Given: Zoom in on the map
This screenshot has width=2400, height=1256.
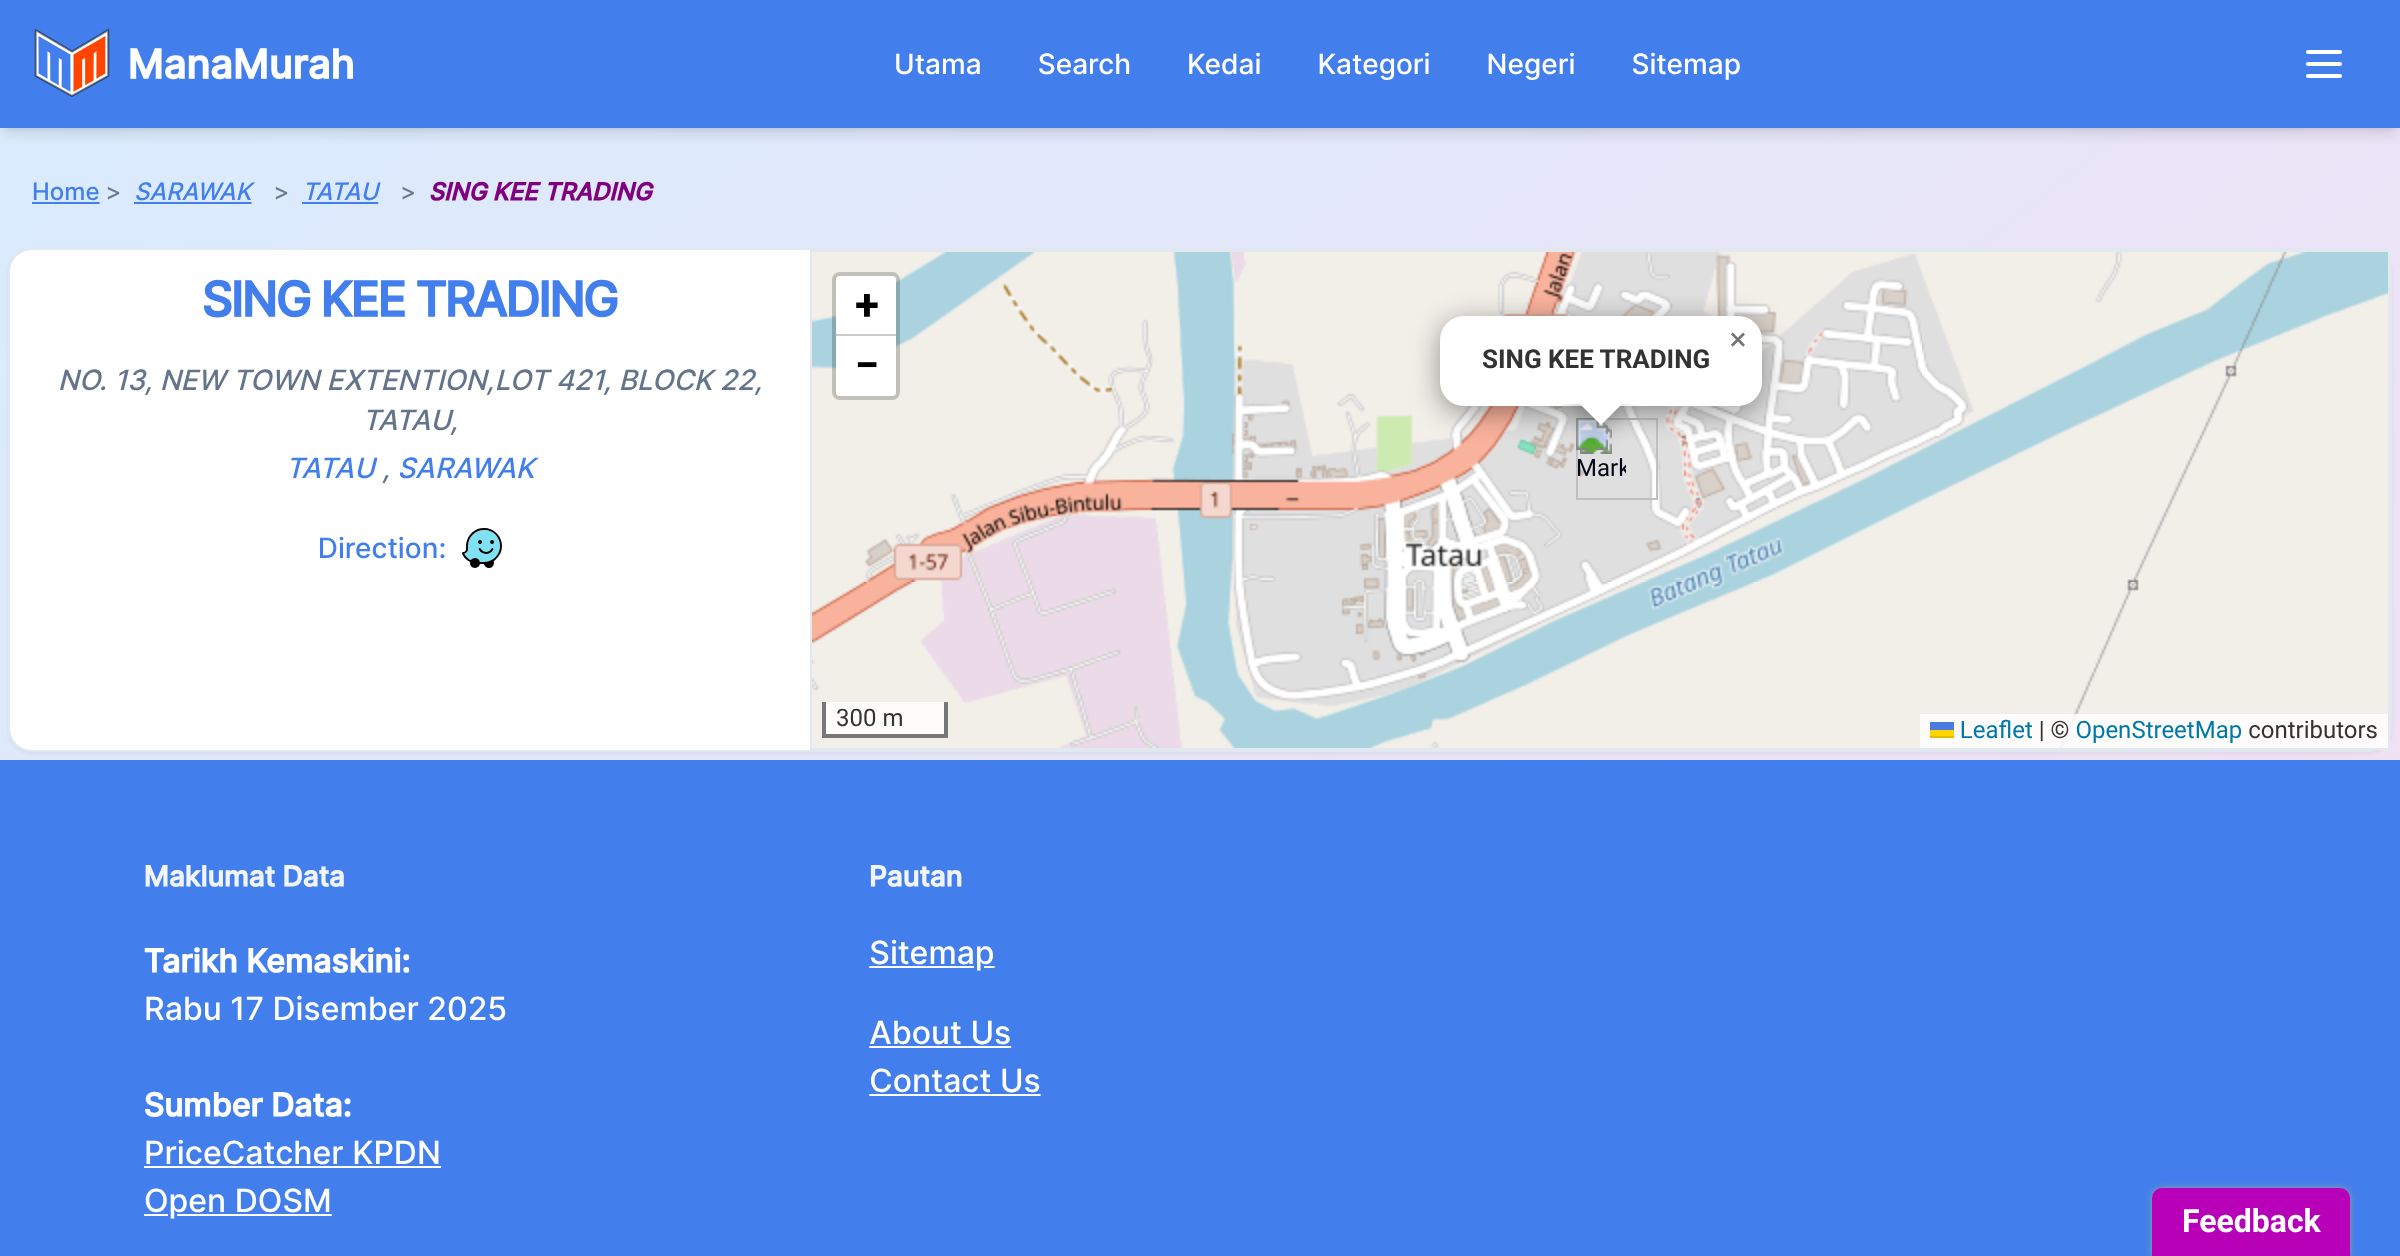Looking at the screenshot, I should click(x=866, y=305).
